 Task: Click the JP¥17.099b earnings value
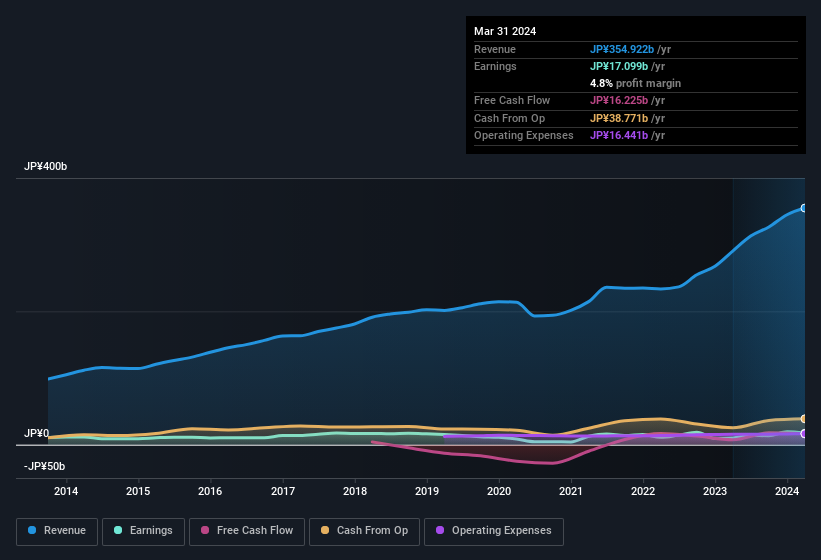pyautogui.click(x=619, y=66)
